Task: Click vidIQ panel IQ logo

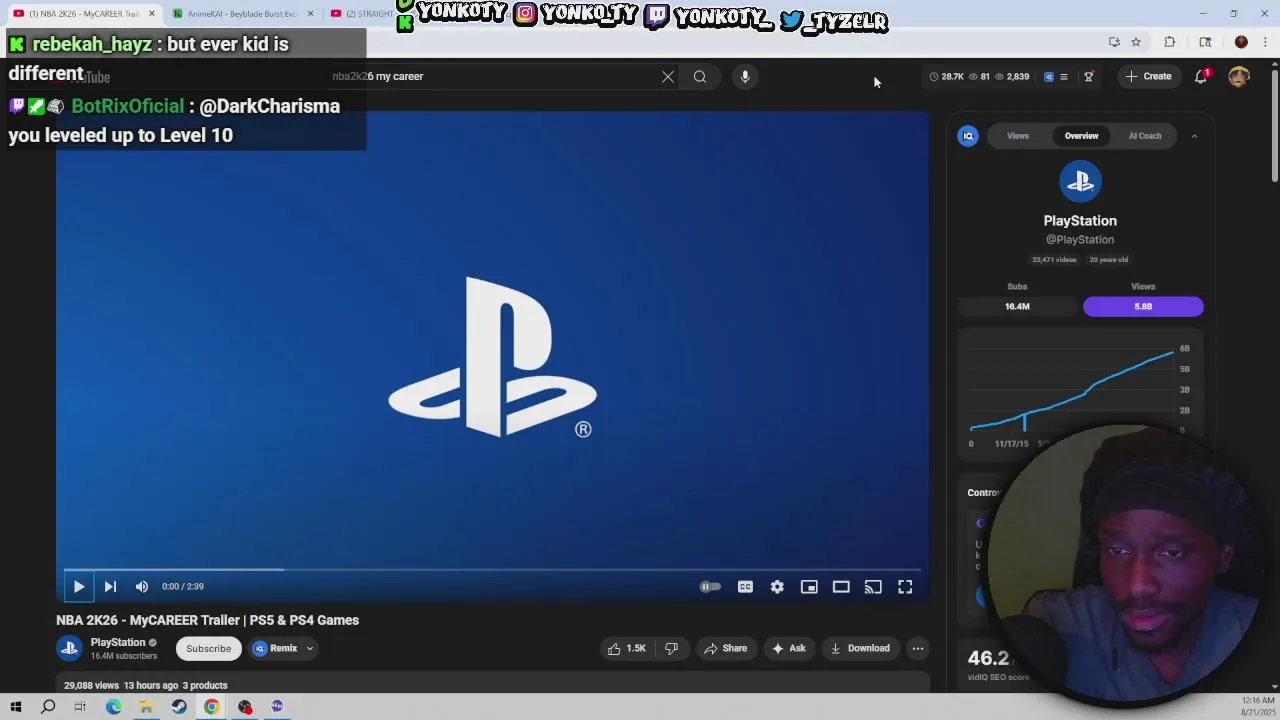Action: click(x=968, y=136)
